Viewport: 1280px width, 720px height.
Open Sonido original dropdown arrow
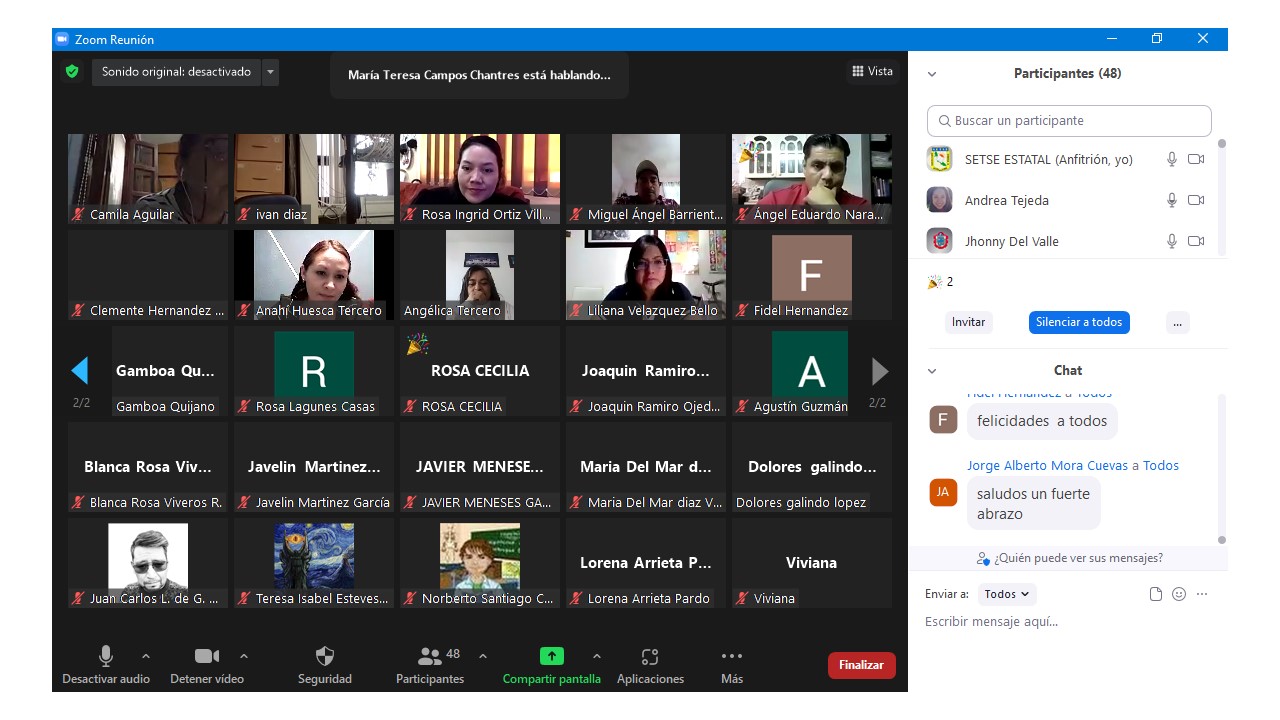pos(270,72)
